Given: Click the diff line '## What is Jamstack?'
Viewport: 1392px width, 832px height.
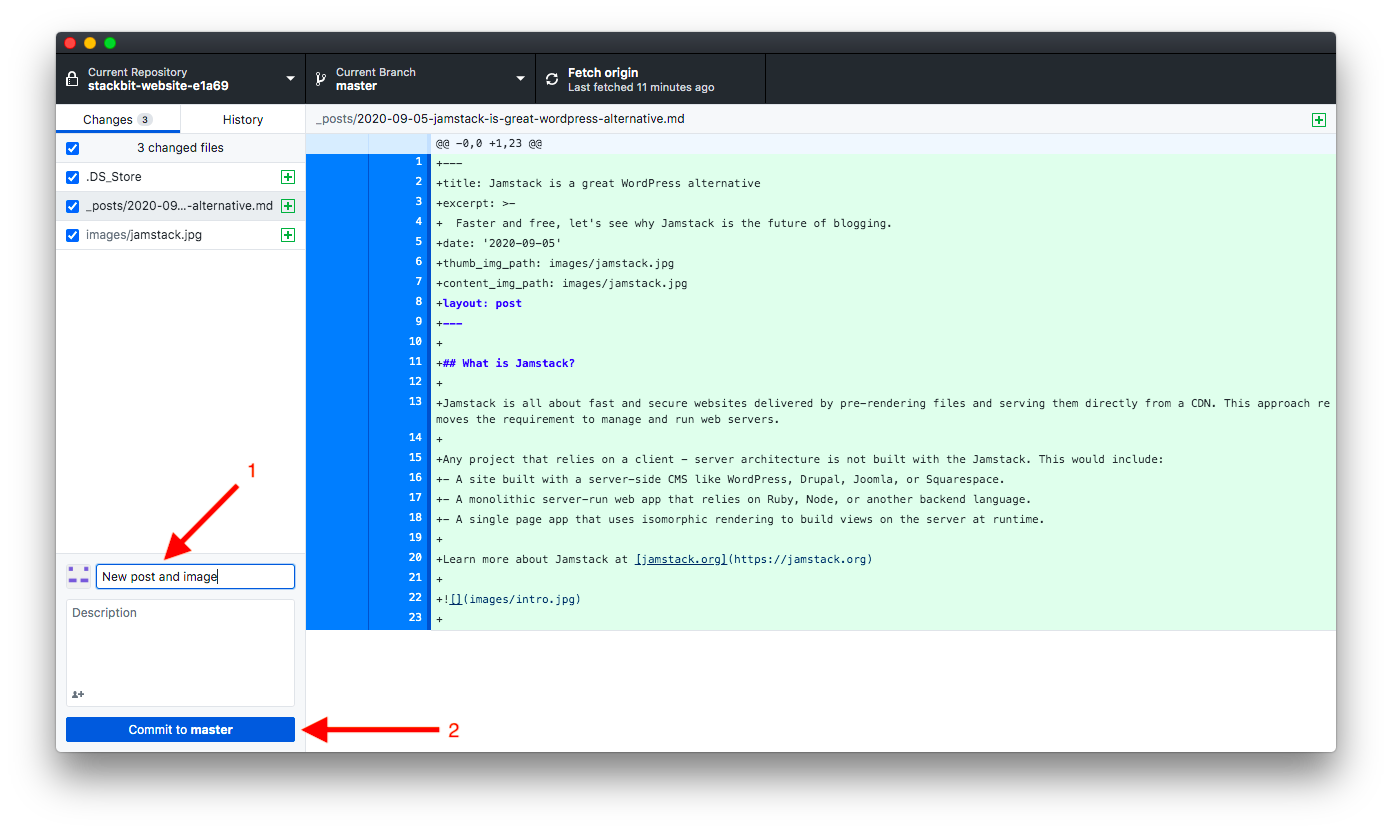Looking at the screenshot, I should (x=505, y=363).
